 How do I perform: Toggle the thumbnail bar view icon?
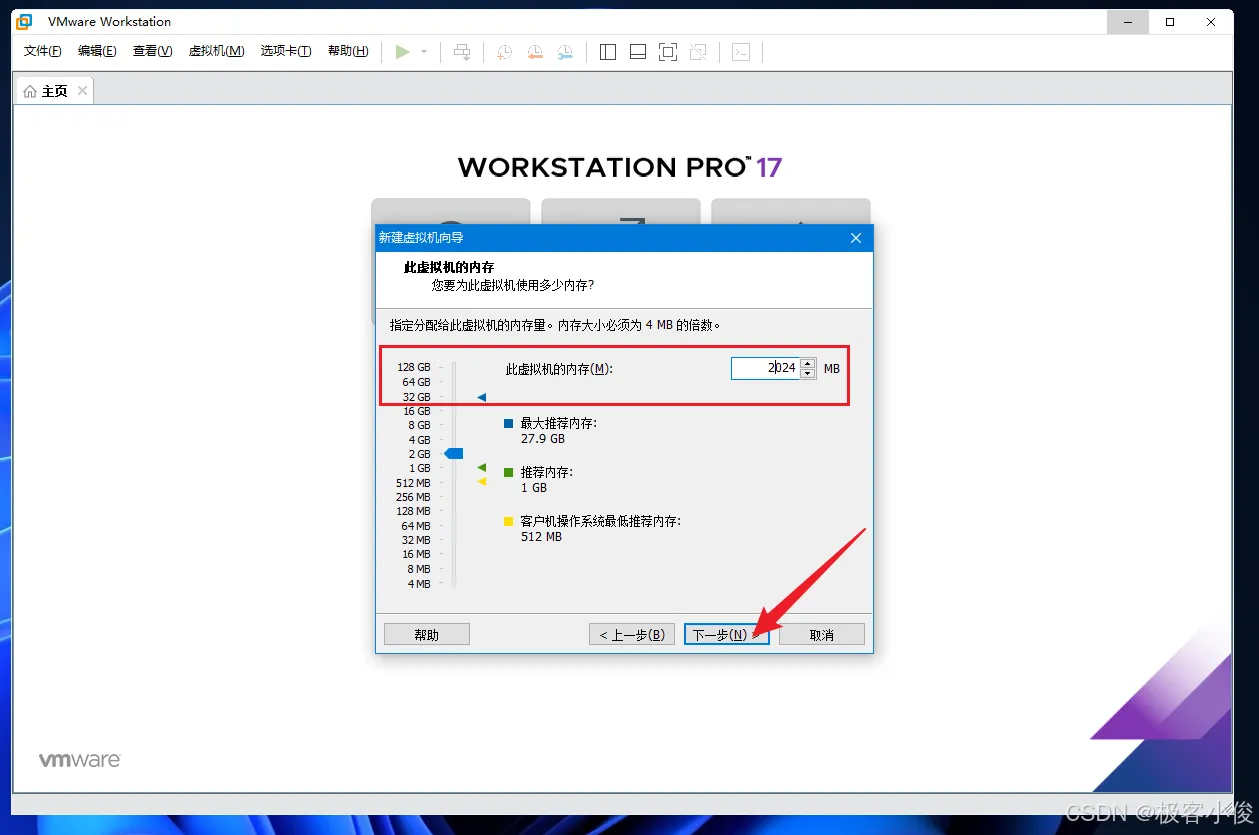point(638,52)
